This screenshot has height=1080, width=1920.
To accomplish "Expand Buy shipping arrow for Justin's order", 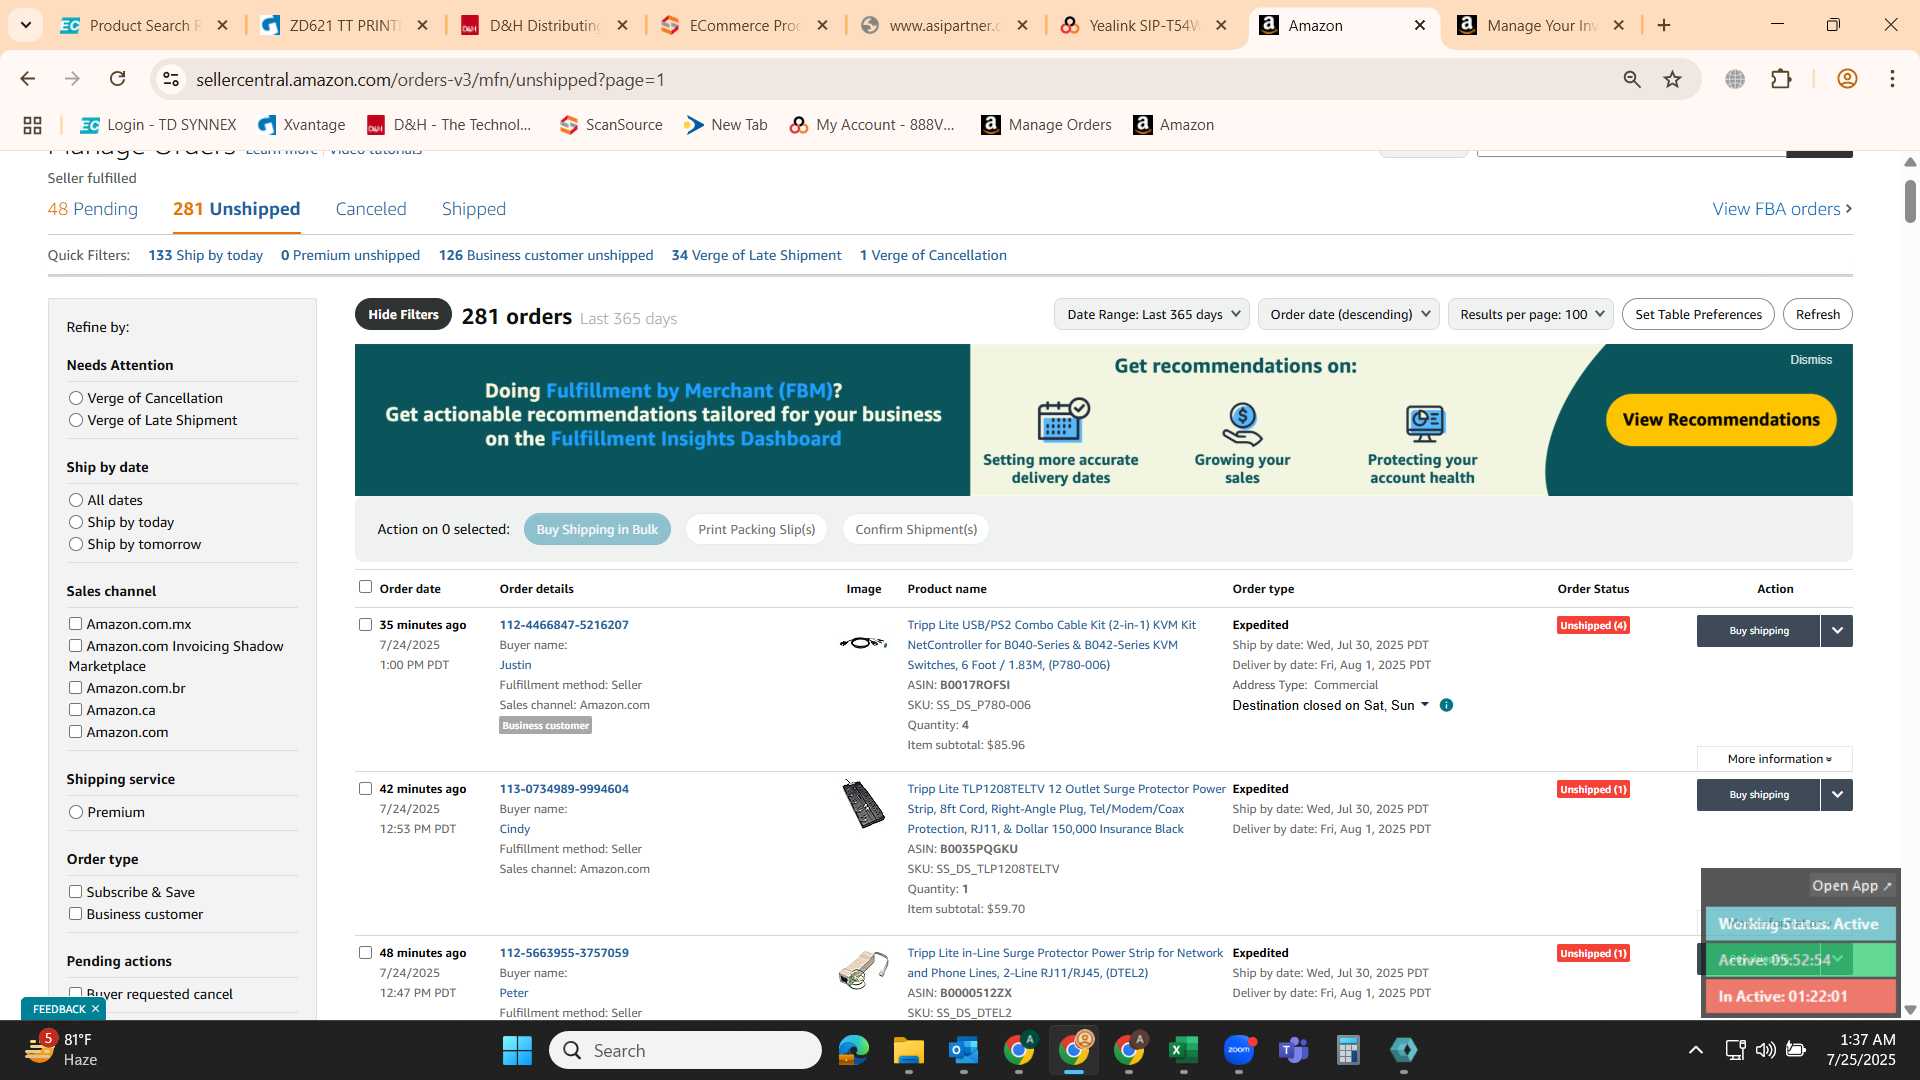I will pyautogui.click(x=1837, y=631).
